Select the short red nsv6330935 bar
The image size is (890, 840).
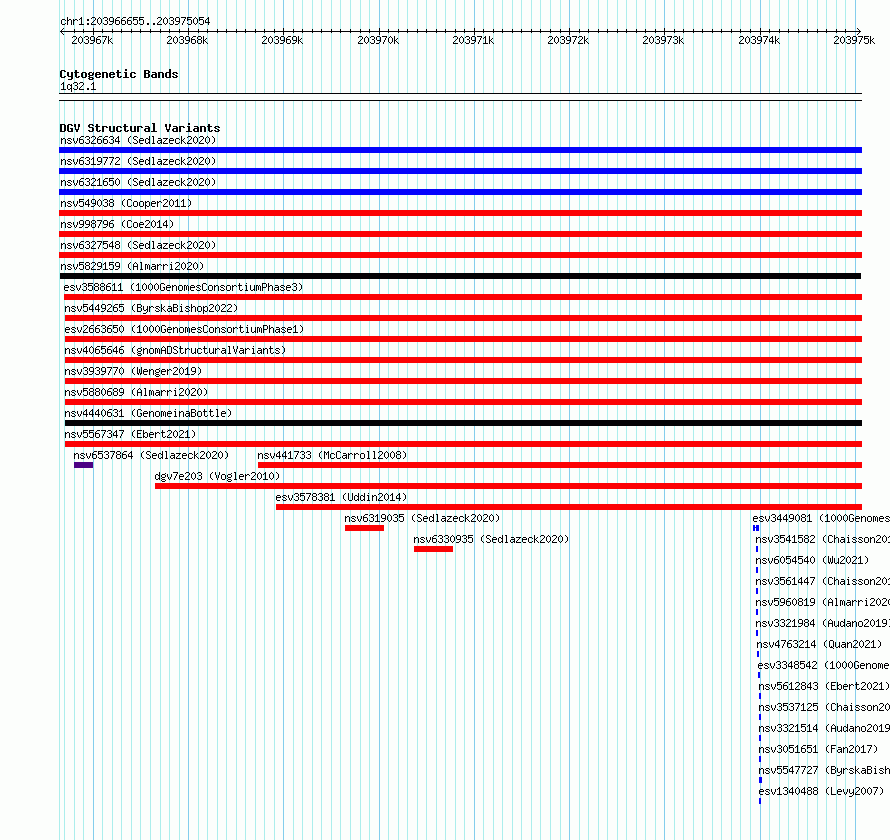click(x=434, y=549)
